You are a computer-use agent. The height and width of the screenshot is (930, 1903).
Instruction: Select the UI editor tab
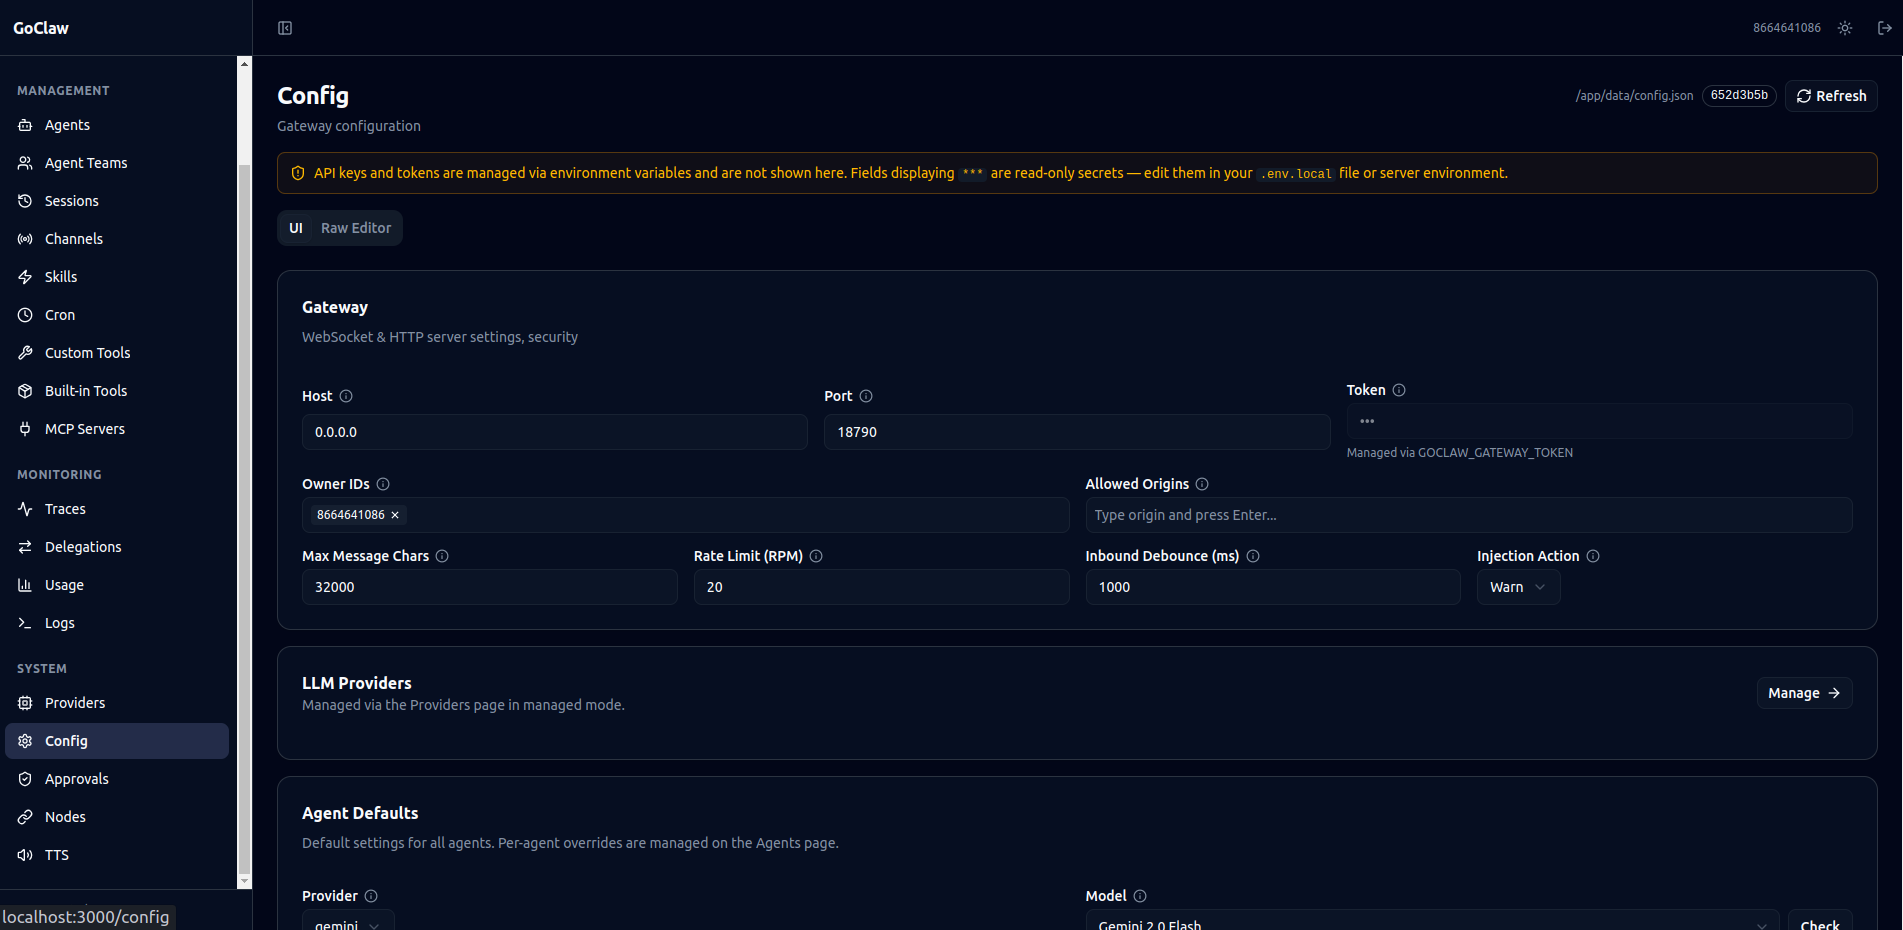296,227
